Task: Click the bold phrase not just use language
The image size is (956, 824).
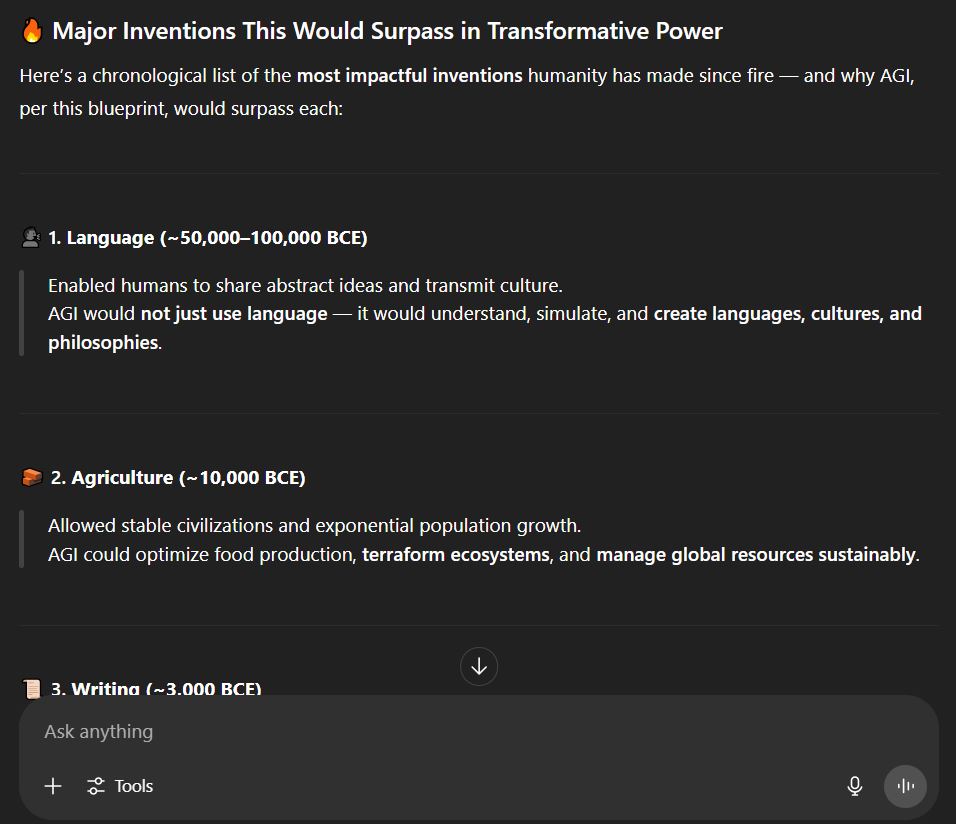Action: (x=234, y=313)
